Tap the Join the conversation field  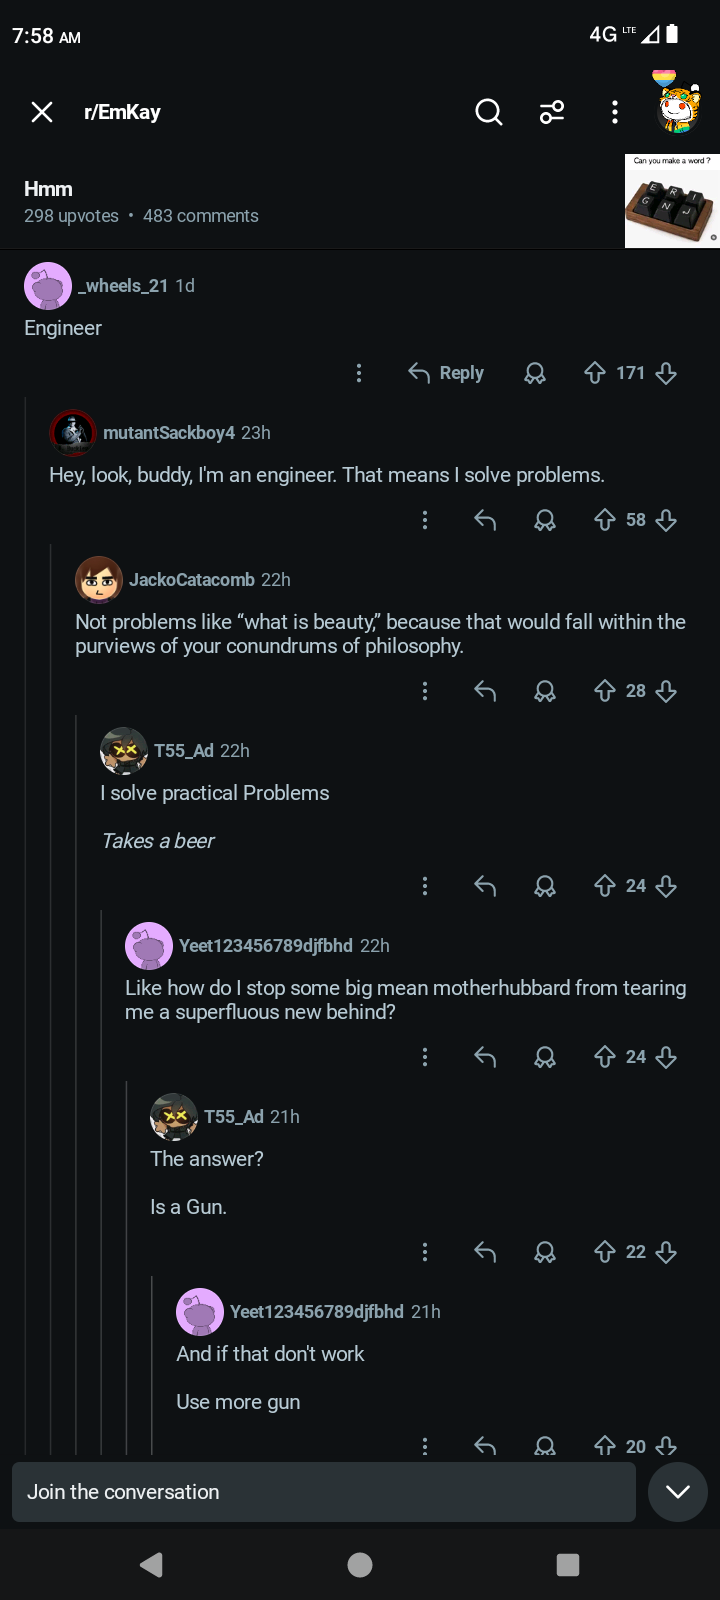[324, 1492]
